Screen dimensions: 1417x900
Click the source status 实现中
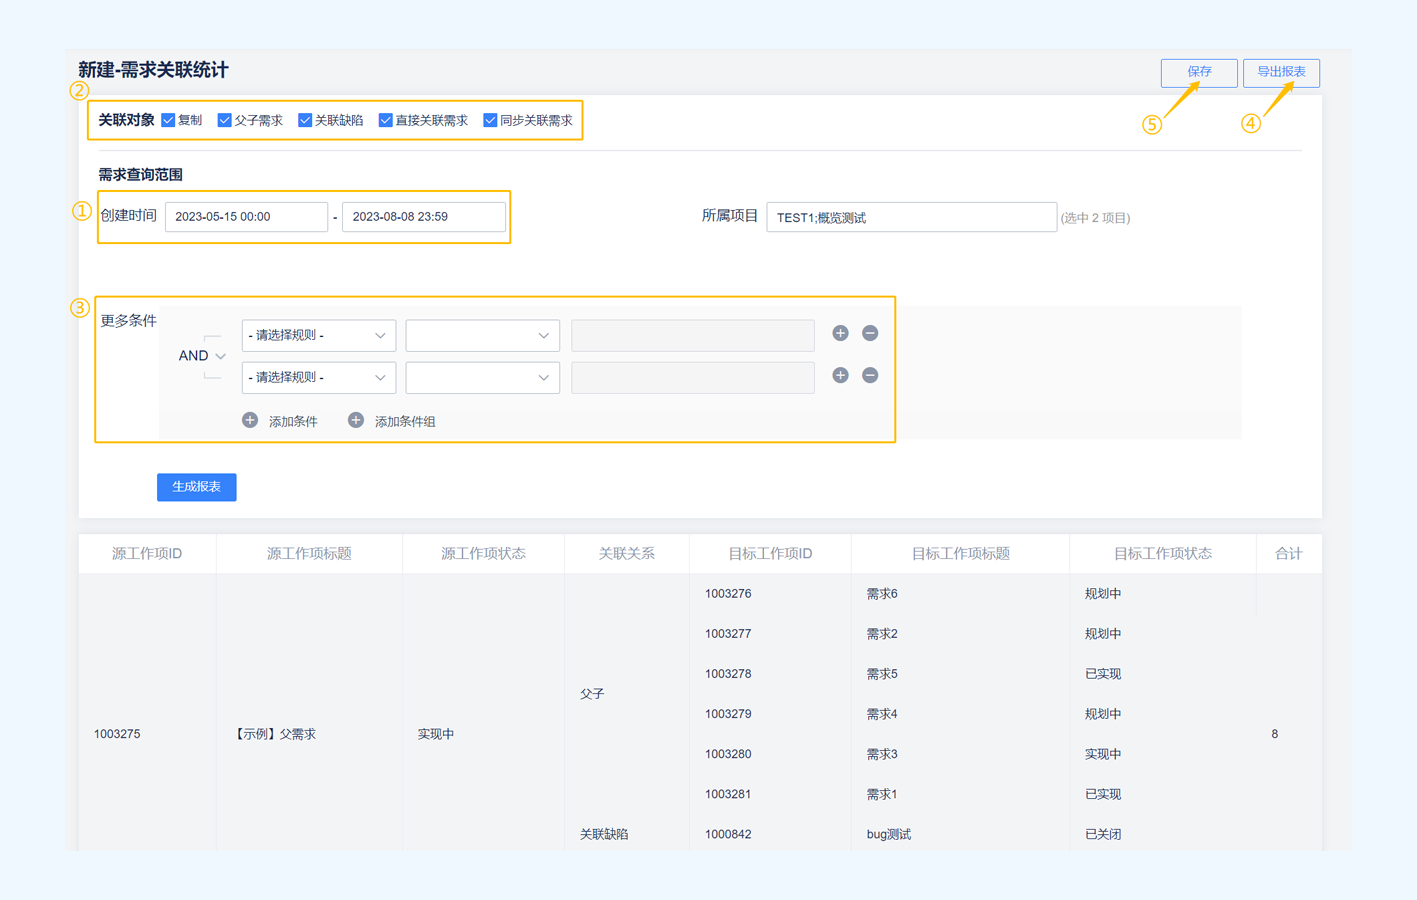(436, 734)
